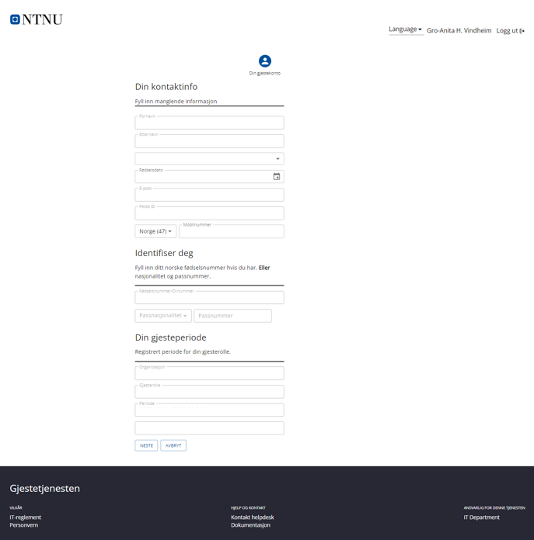534x540 pixels.
Task: Open the Fødselsdato calendar picker icon
Action: [x=276, y=176]
